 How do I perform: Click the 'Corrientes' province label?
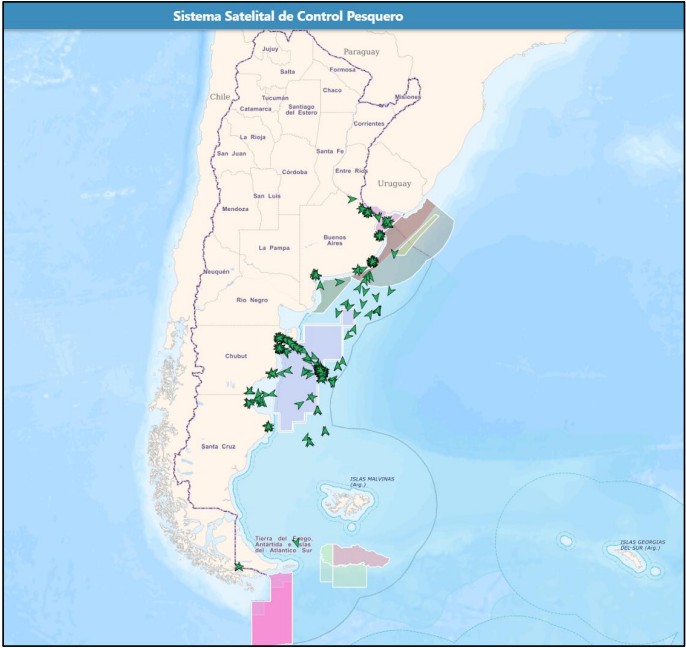point(369,124)
